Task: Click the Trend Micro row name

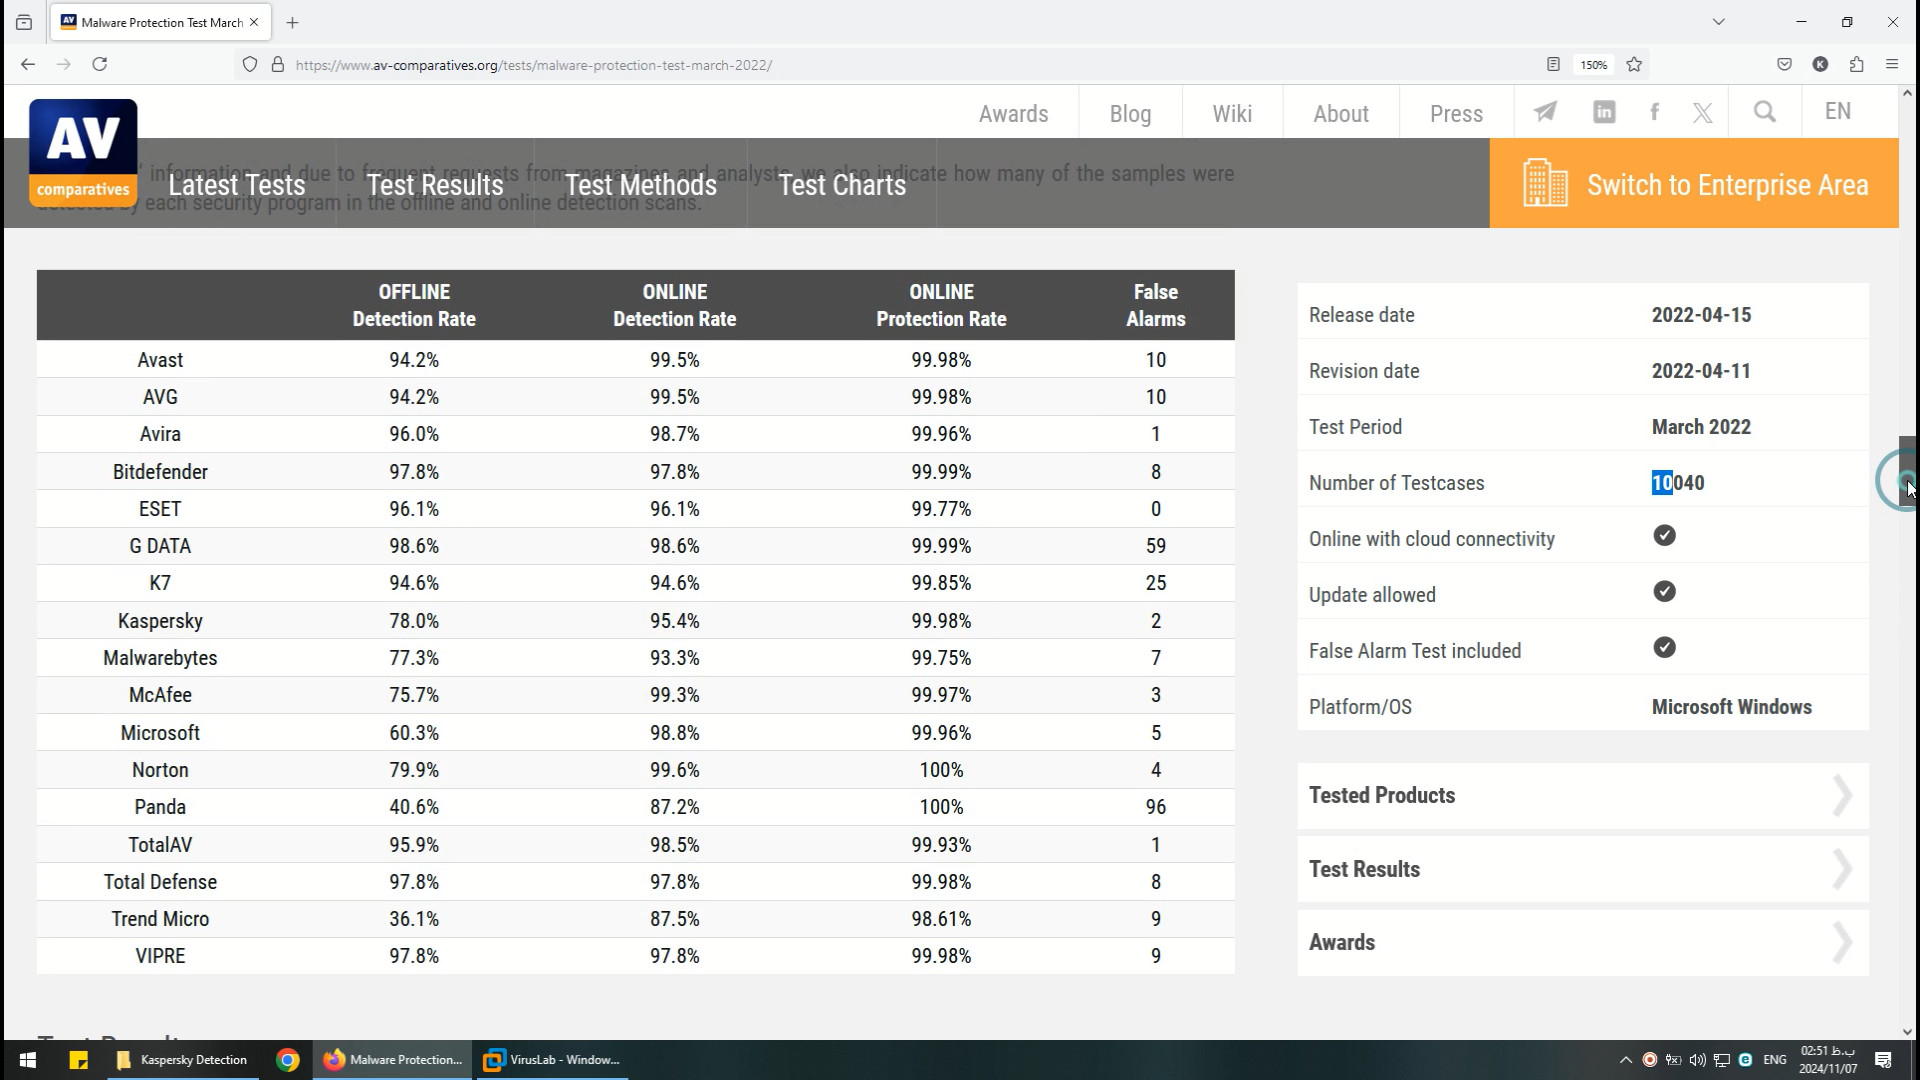Action: point(160,919)
